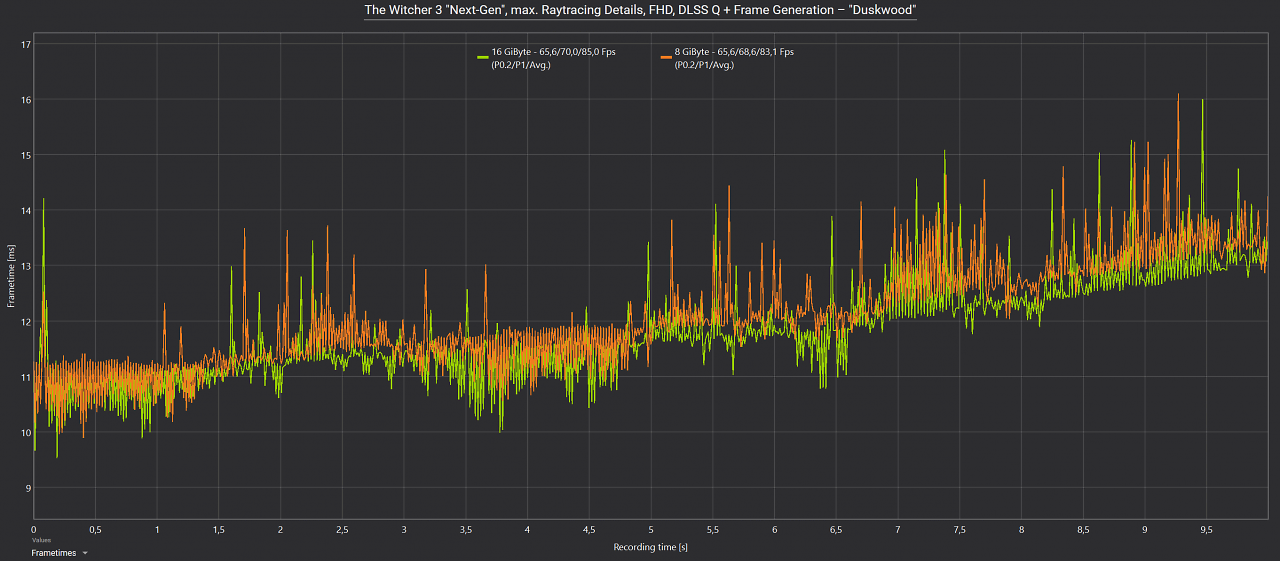Image resolution: width=1280 pixels, height=561 pixels.
Task: Click the 9,5 tick label on x-axis
Action: (1206, 529)
